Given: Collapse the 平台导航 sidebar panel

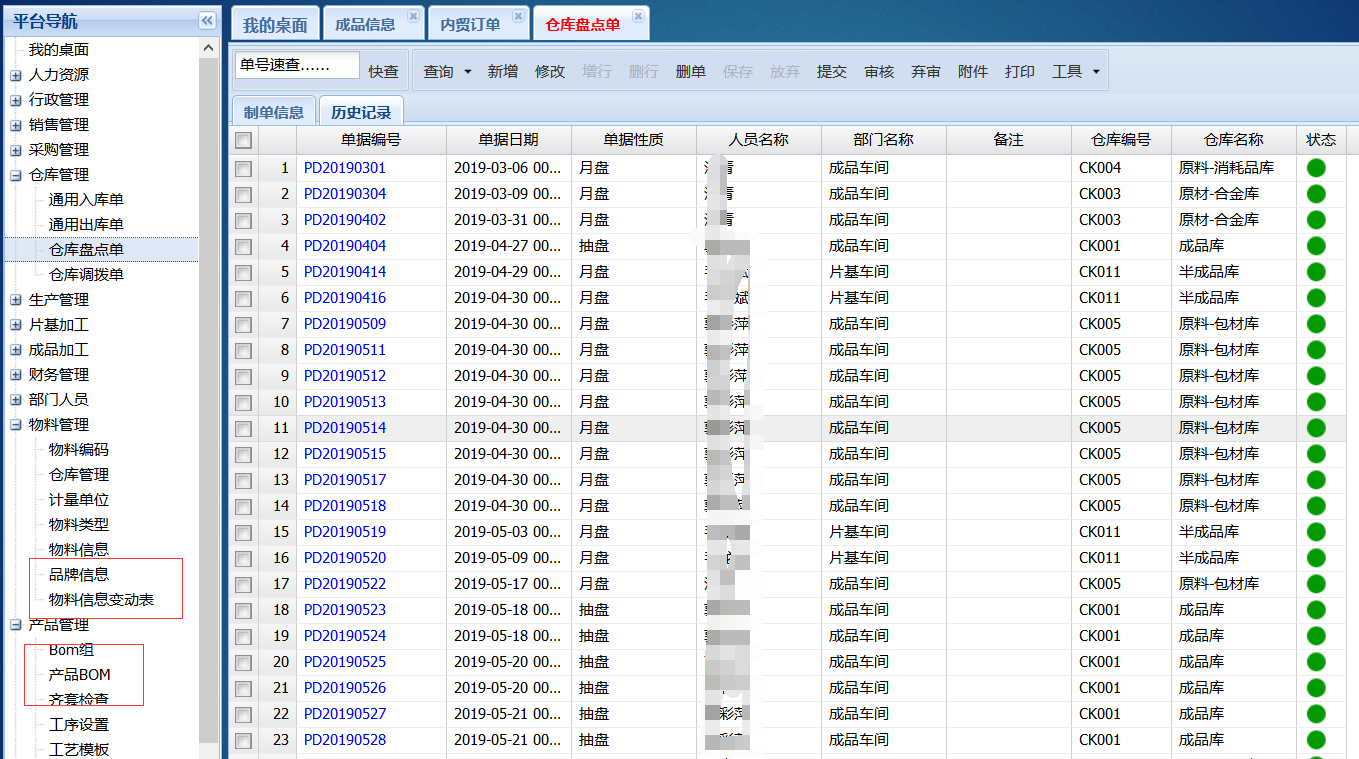Looking at the screenshot, I should click(207, 20).
